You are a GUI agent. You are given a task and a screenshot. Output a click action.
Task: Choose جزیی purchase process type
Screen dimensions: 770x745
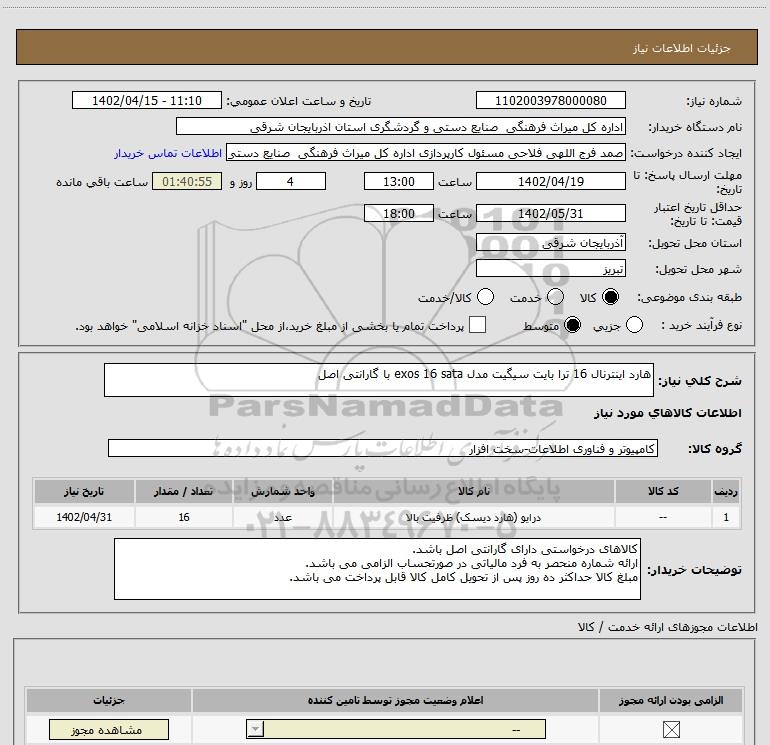point(634,325)
